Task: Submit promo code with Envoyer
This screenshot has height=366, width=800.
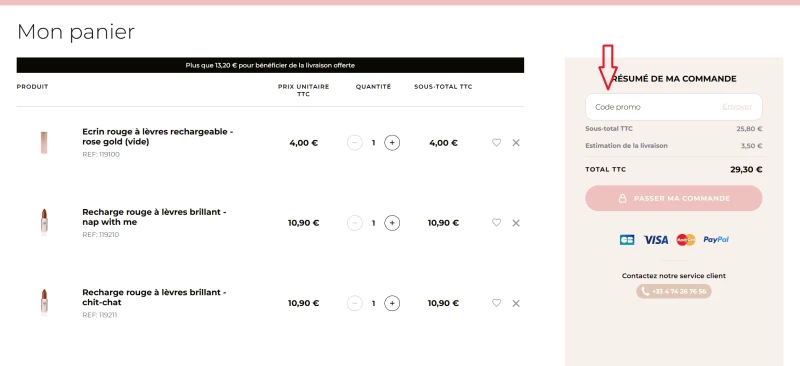Action: point(737,107)
